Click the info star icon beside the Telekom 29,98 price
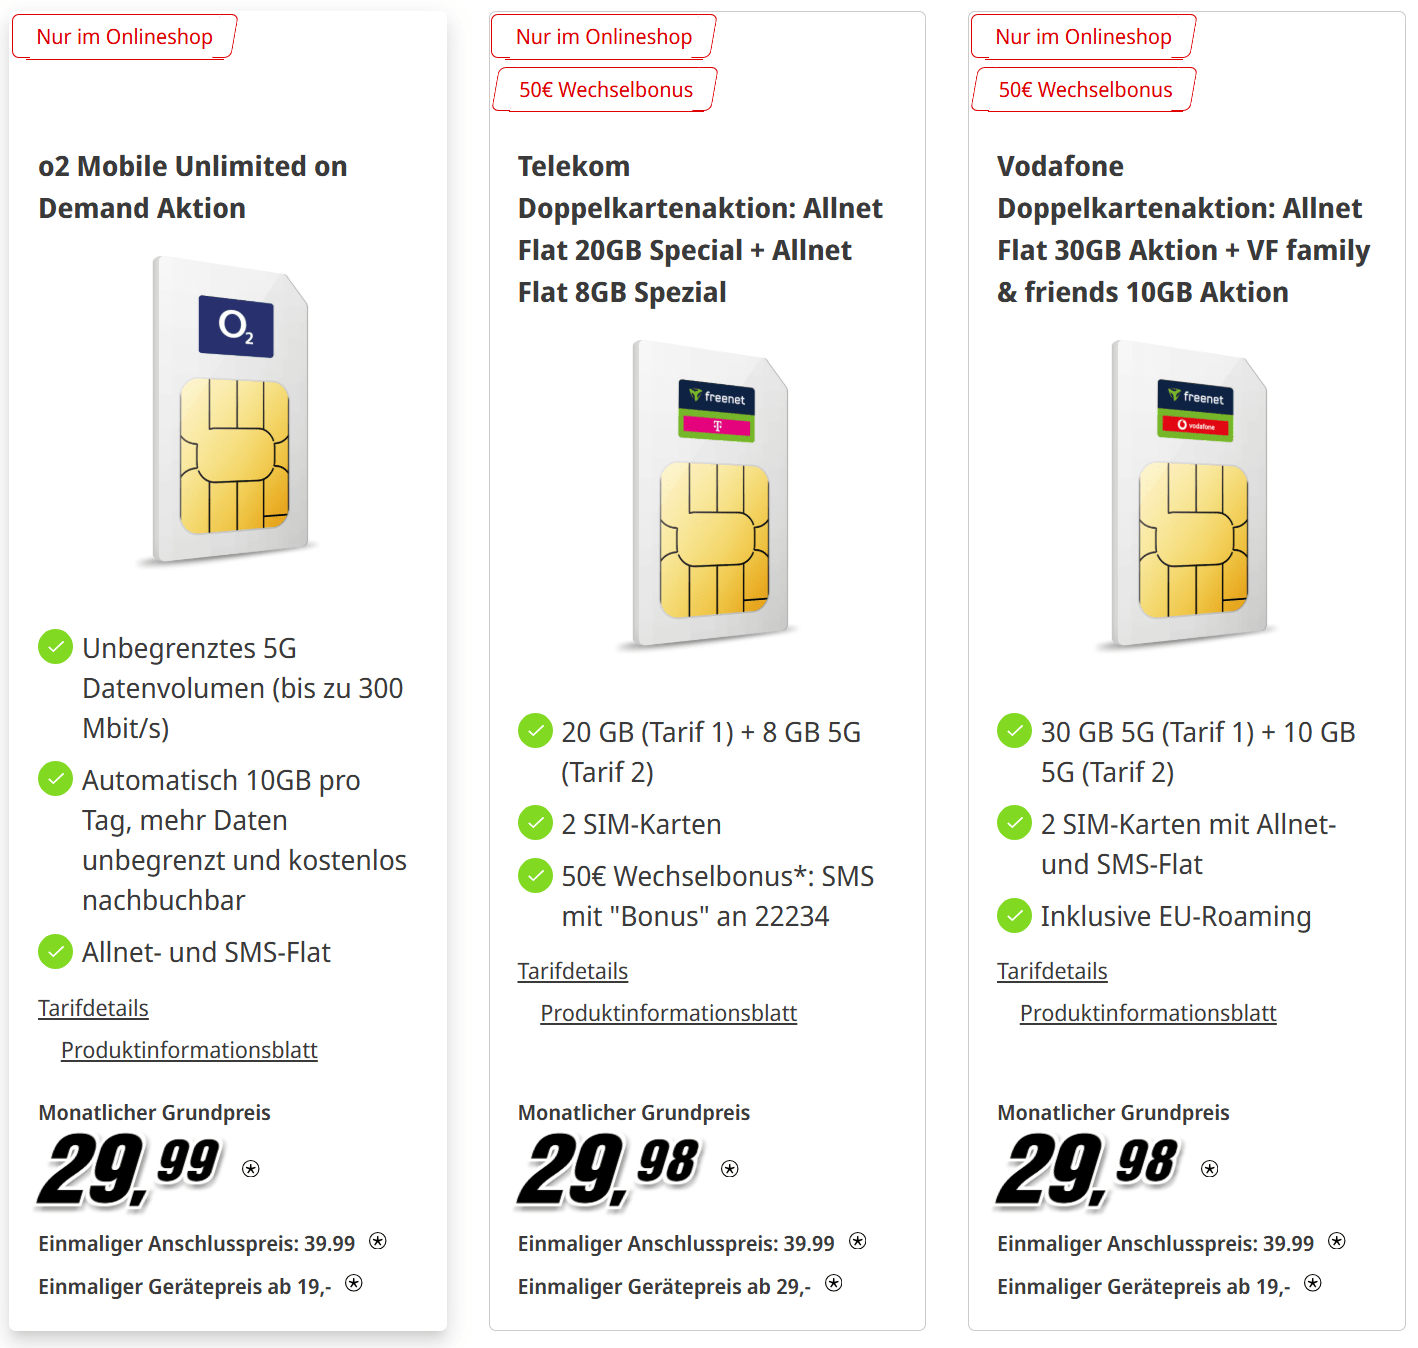This screenshot has width=1418, height=1348. pyautogui.click(x=730, y=1169)
